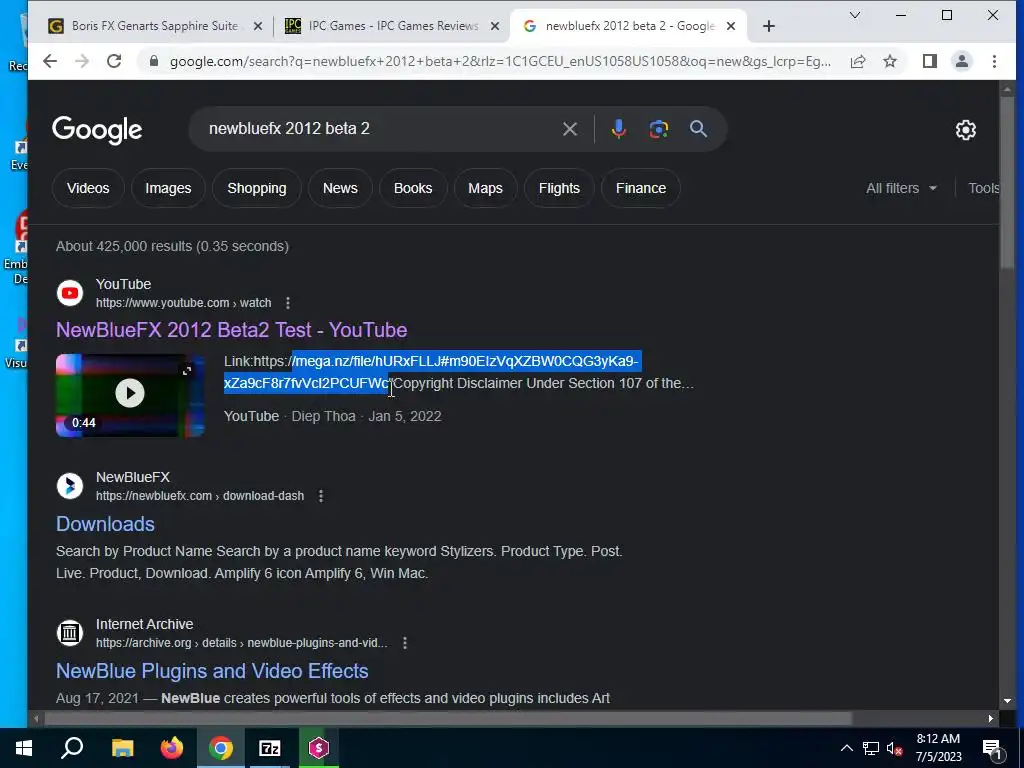Expand the All filters dropdown
This screenshot has height=768, width=1024.
point(901,188)
